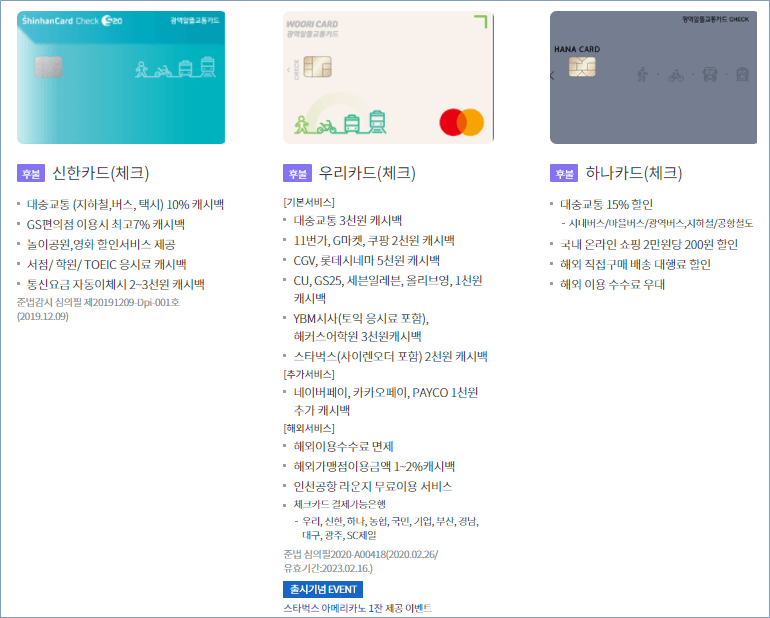Click the 스타벅스(사이렌오더 포함) 2천원 캐시백 line
770x618 pixels.
click(x=390, y=357)
